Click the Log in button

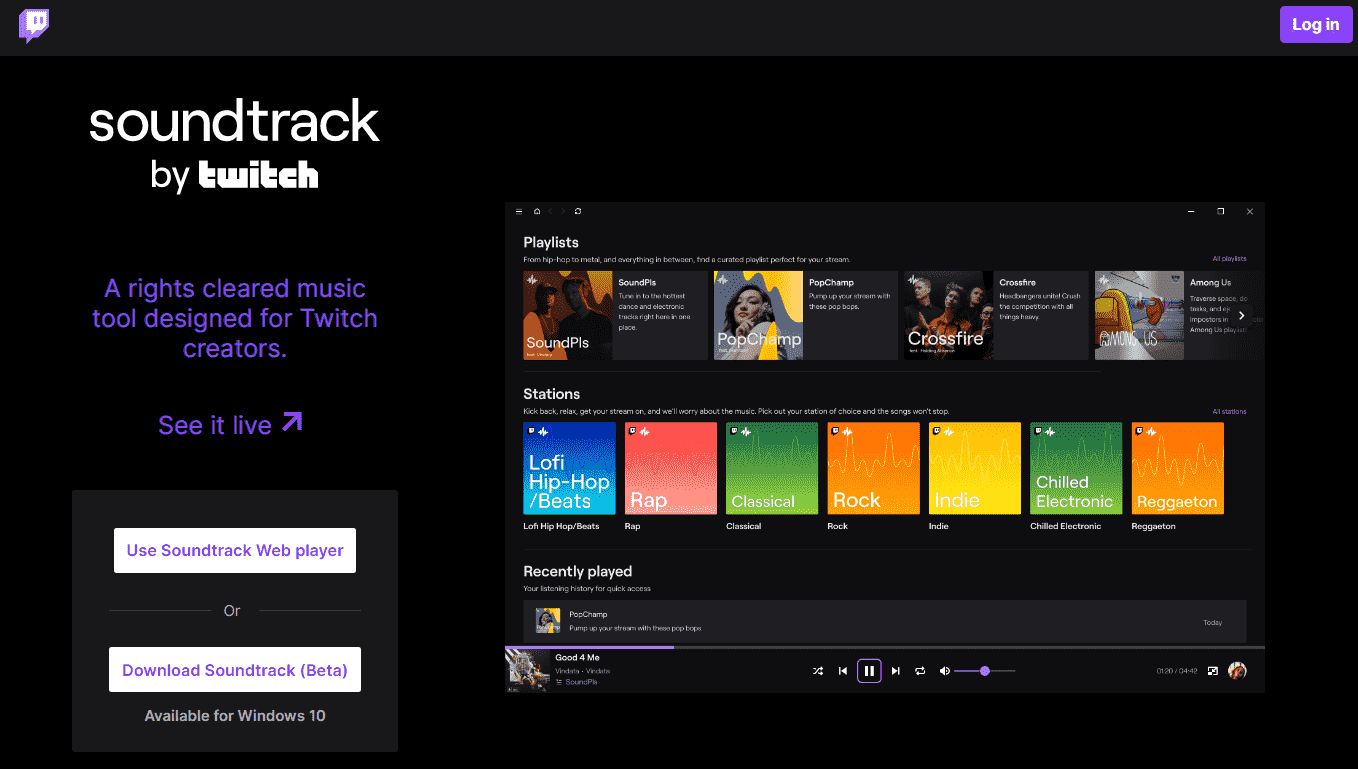1315,25
